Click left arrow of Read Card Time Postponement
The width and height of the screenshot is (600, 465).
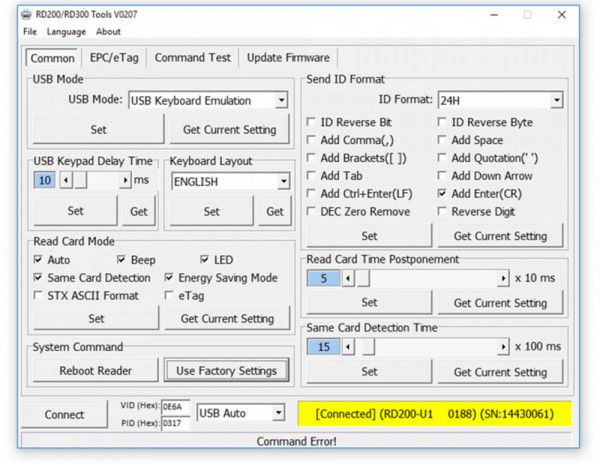click(349, 278)
